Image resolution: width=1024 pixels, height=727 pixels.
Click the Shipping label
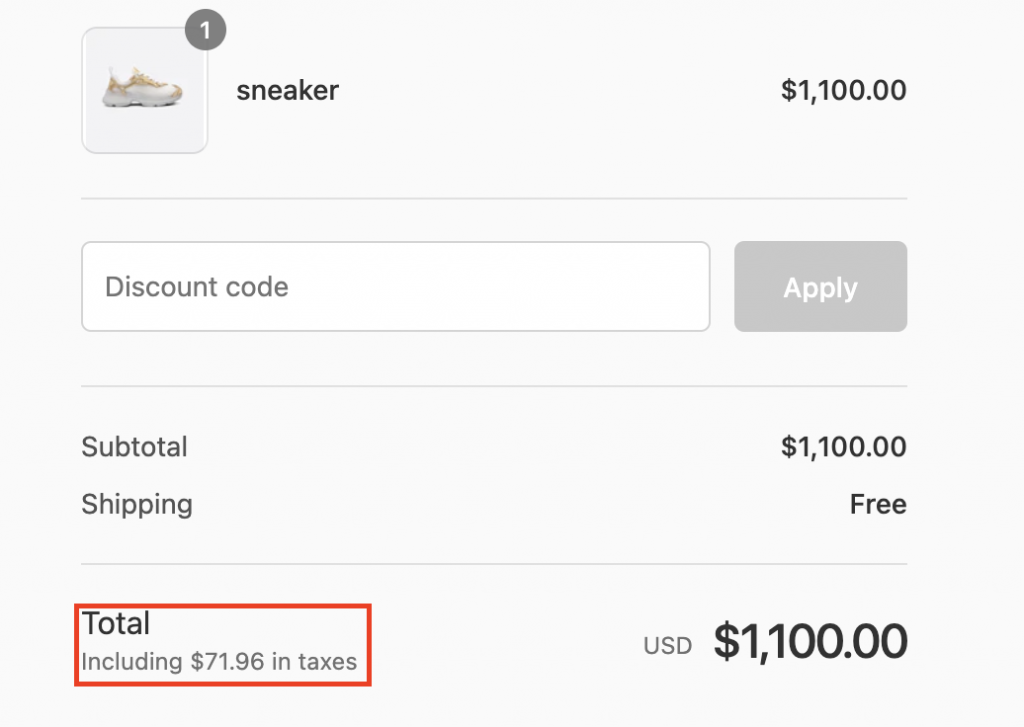pyautogui.click(x=137, y=504)
